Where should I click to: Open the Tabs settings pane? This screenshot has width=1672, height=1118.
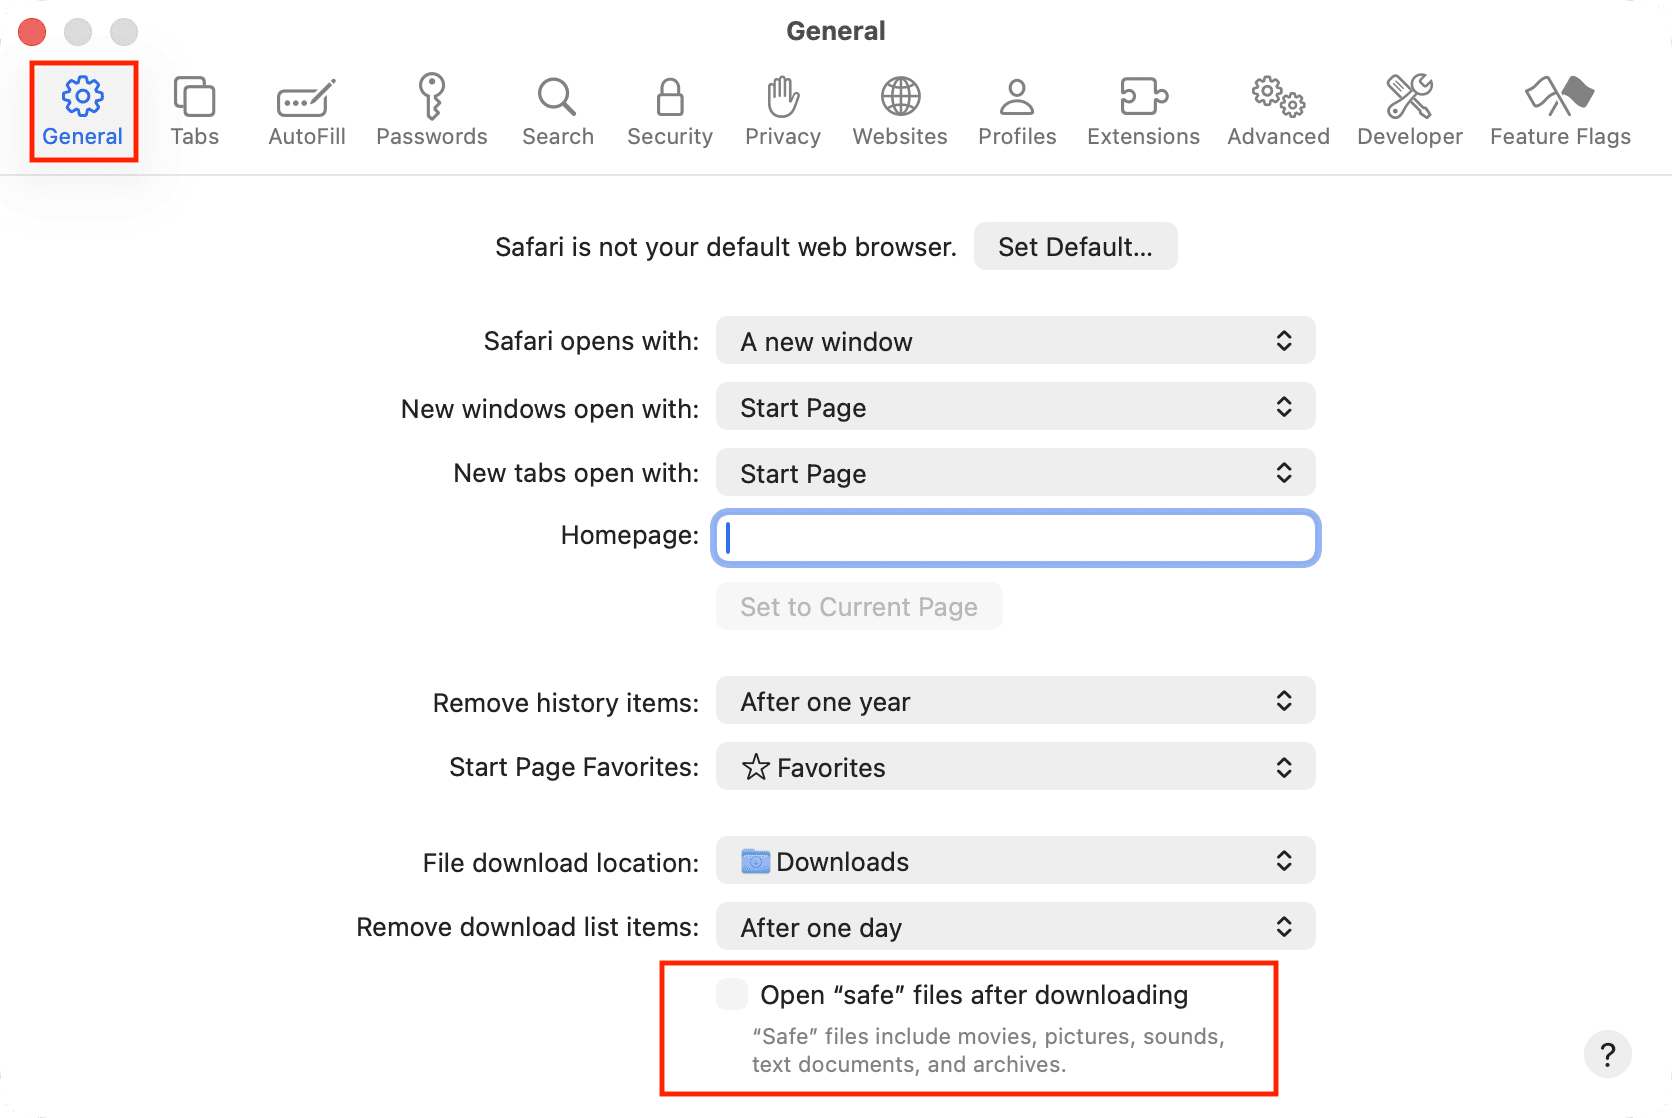coord(194,110)
